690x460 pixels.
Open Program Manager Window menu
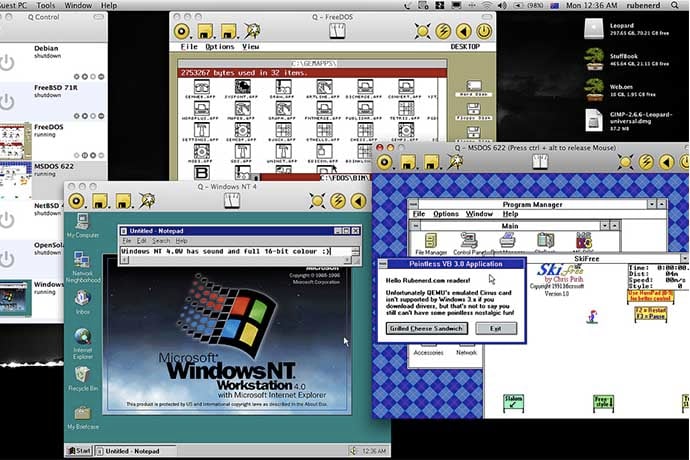pyautogui.click(x=479, y=214)
